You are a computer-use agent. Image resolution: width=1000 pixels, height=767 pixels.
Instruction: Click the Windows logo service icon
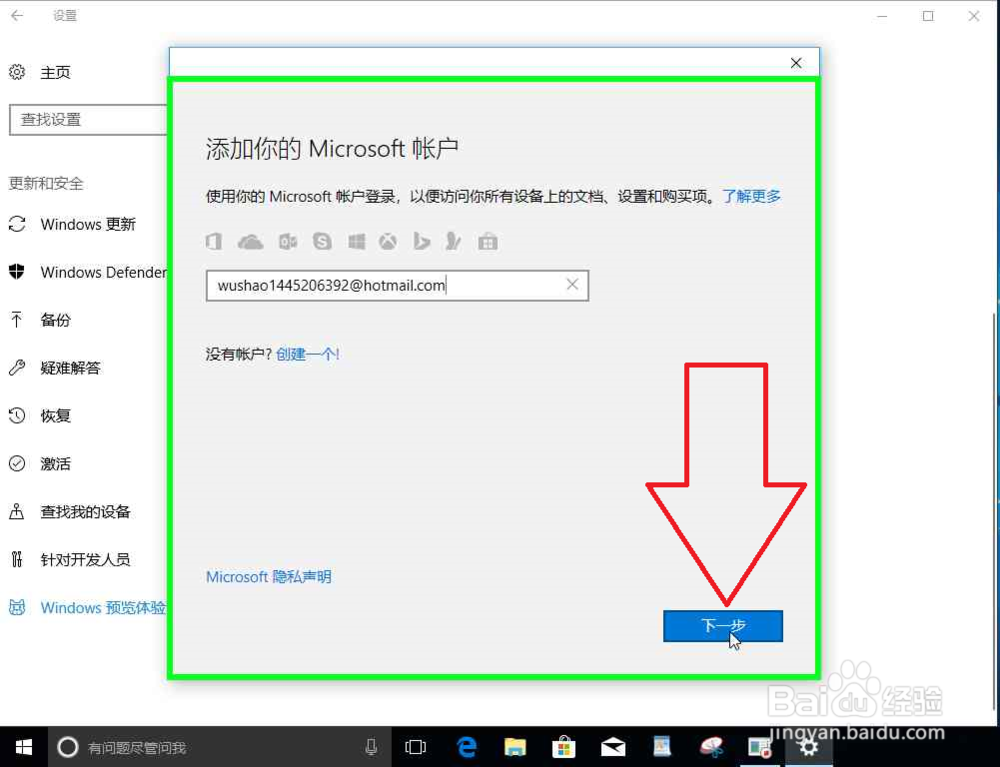(357, 242)
